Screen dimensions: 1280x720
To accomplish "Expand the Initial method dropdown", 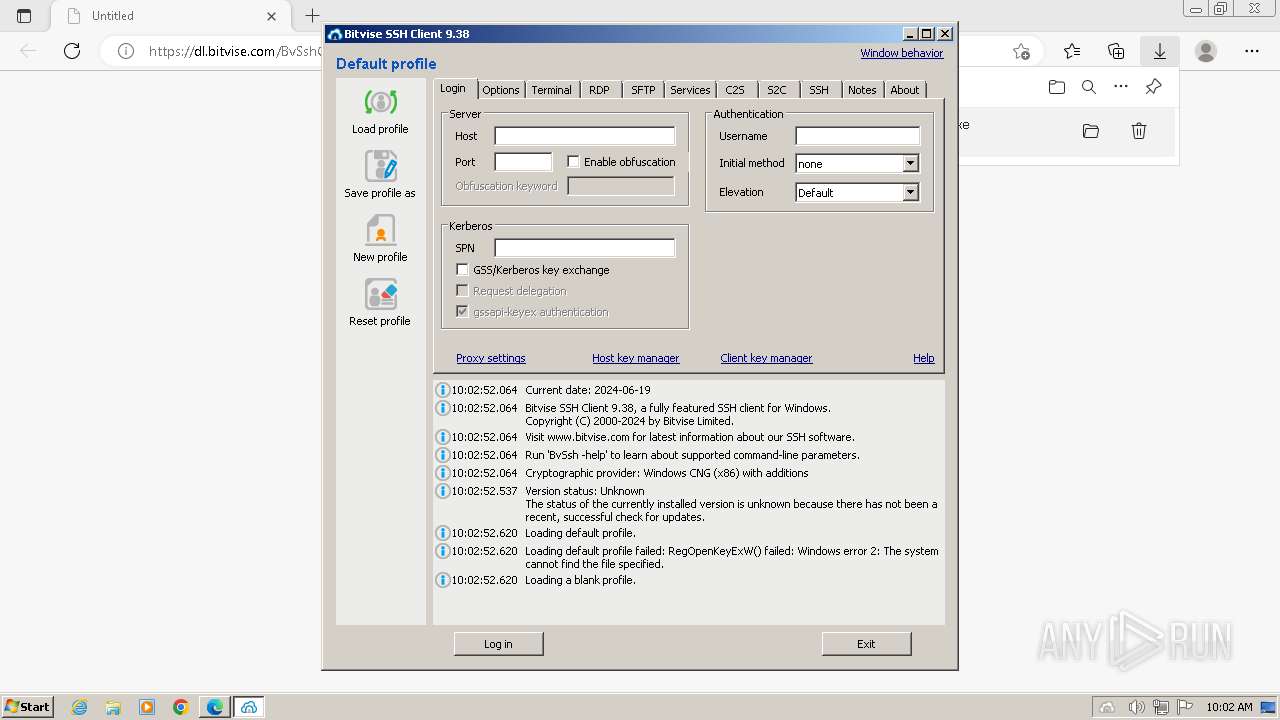I will [x=910, y=163].
